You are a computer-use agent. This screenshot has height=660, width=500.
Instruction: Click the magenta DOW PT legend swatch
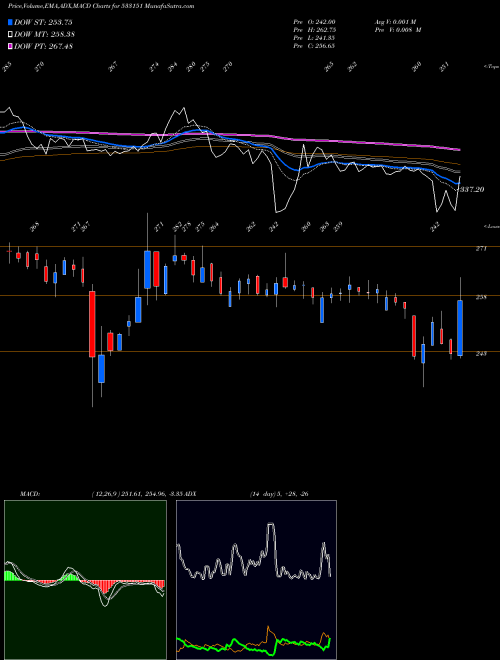(x=11, y=46)
